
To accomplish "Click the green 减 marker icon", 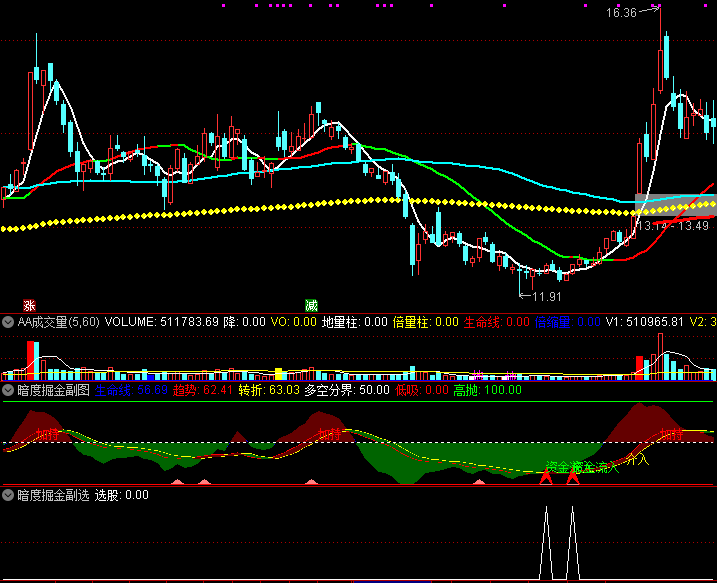I will [x=311, y=305].
